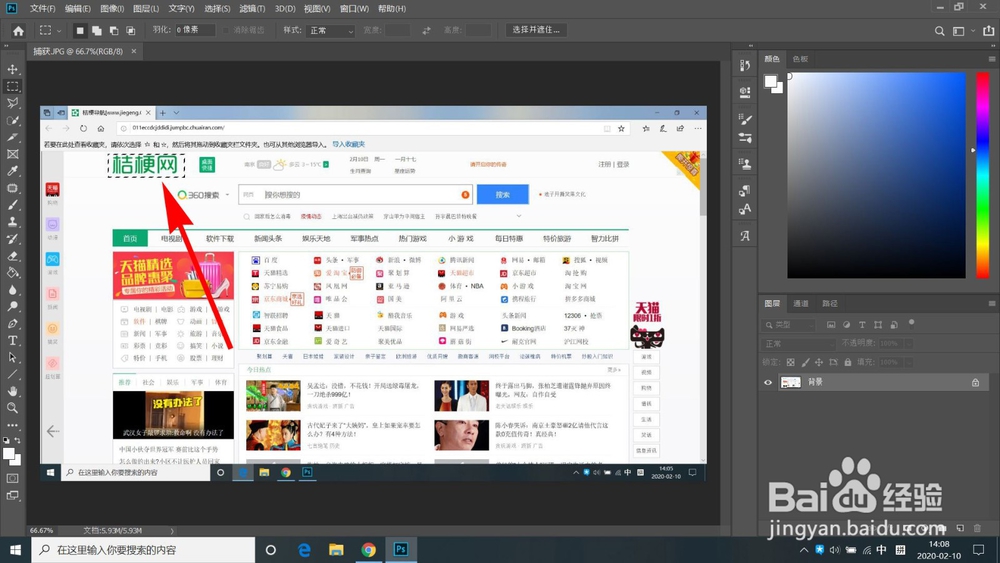Toggle lock transparent pixels in Layers panel

click(790, 362)
